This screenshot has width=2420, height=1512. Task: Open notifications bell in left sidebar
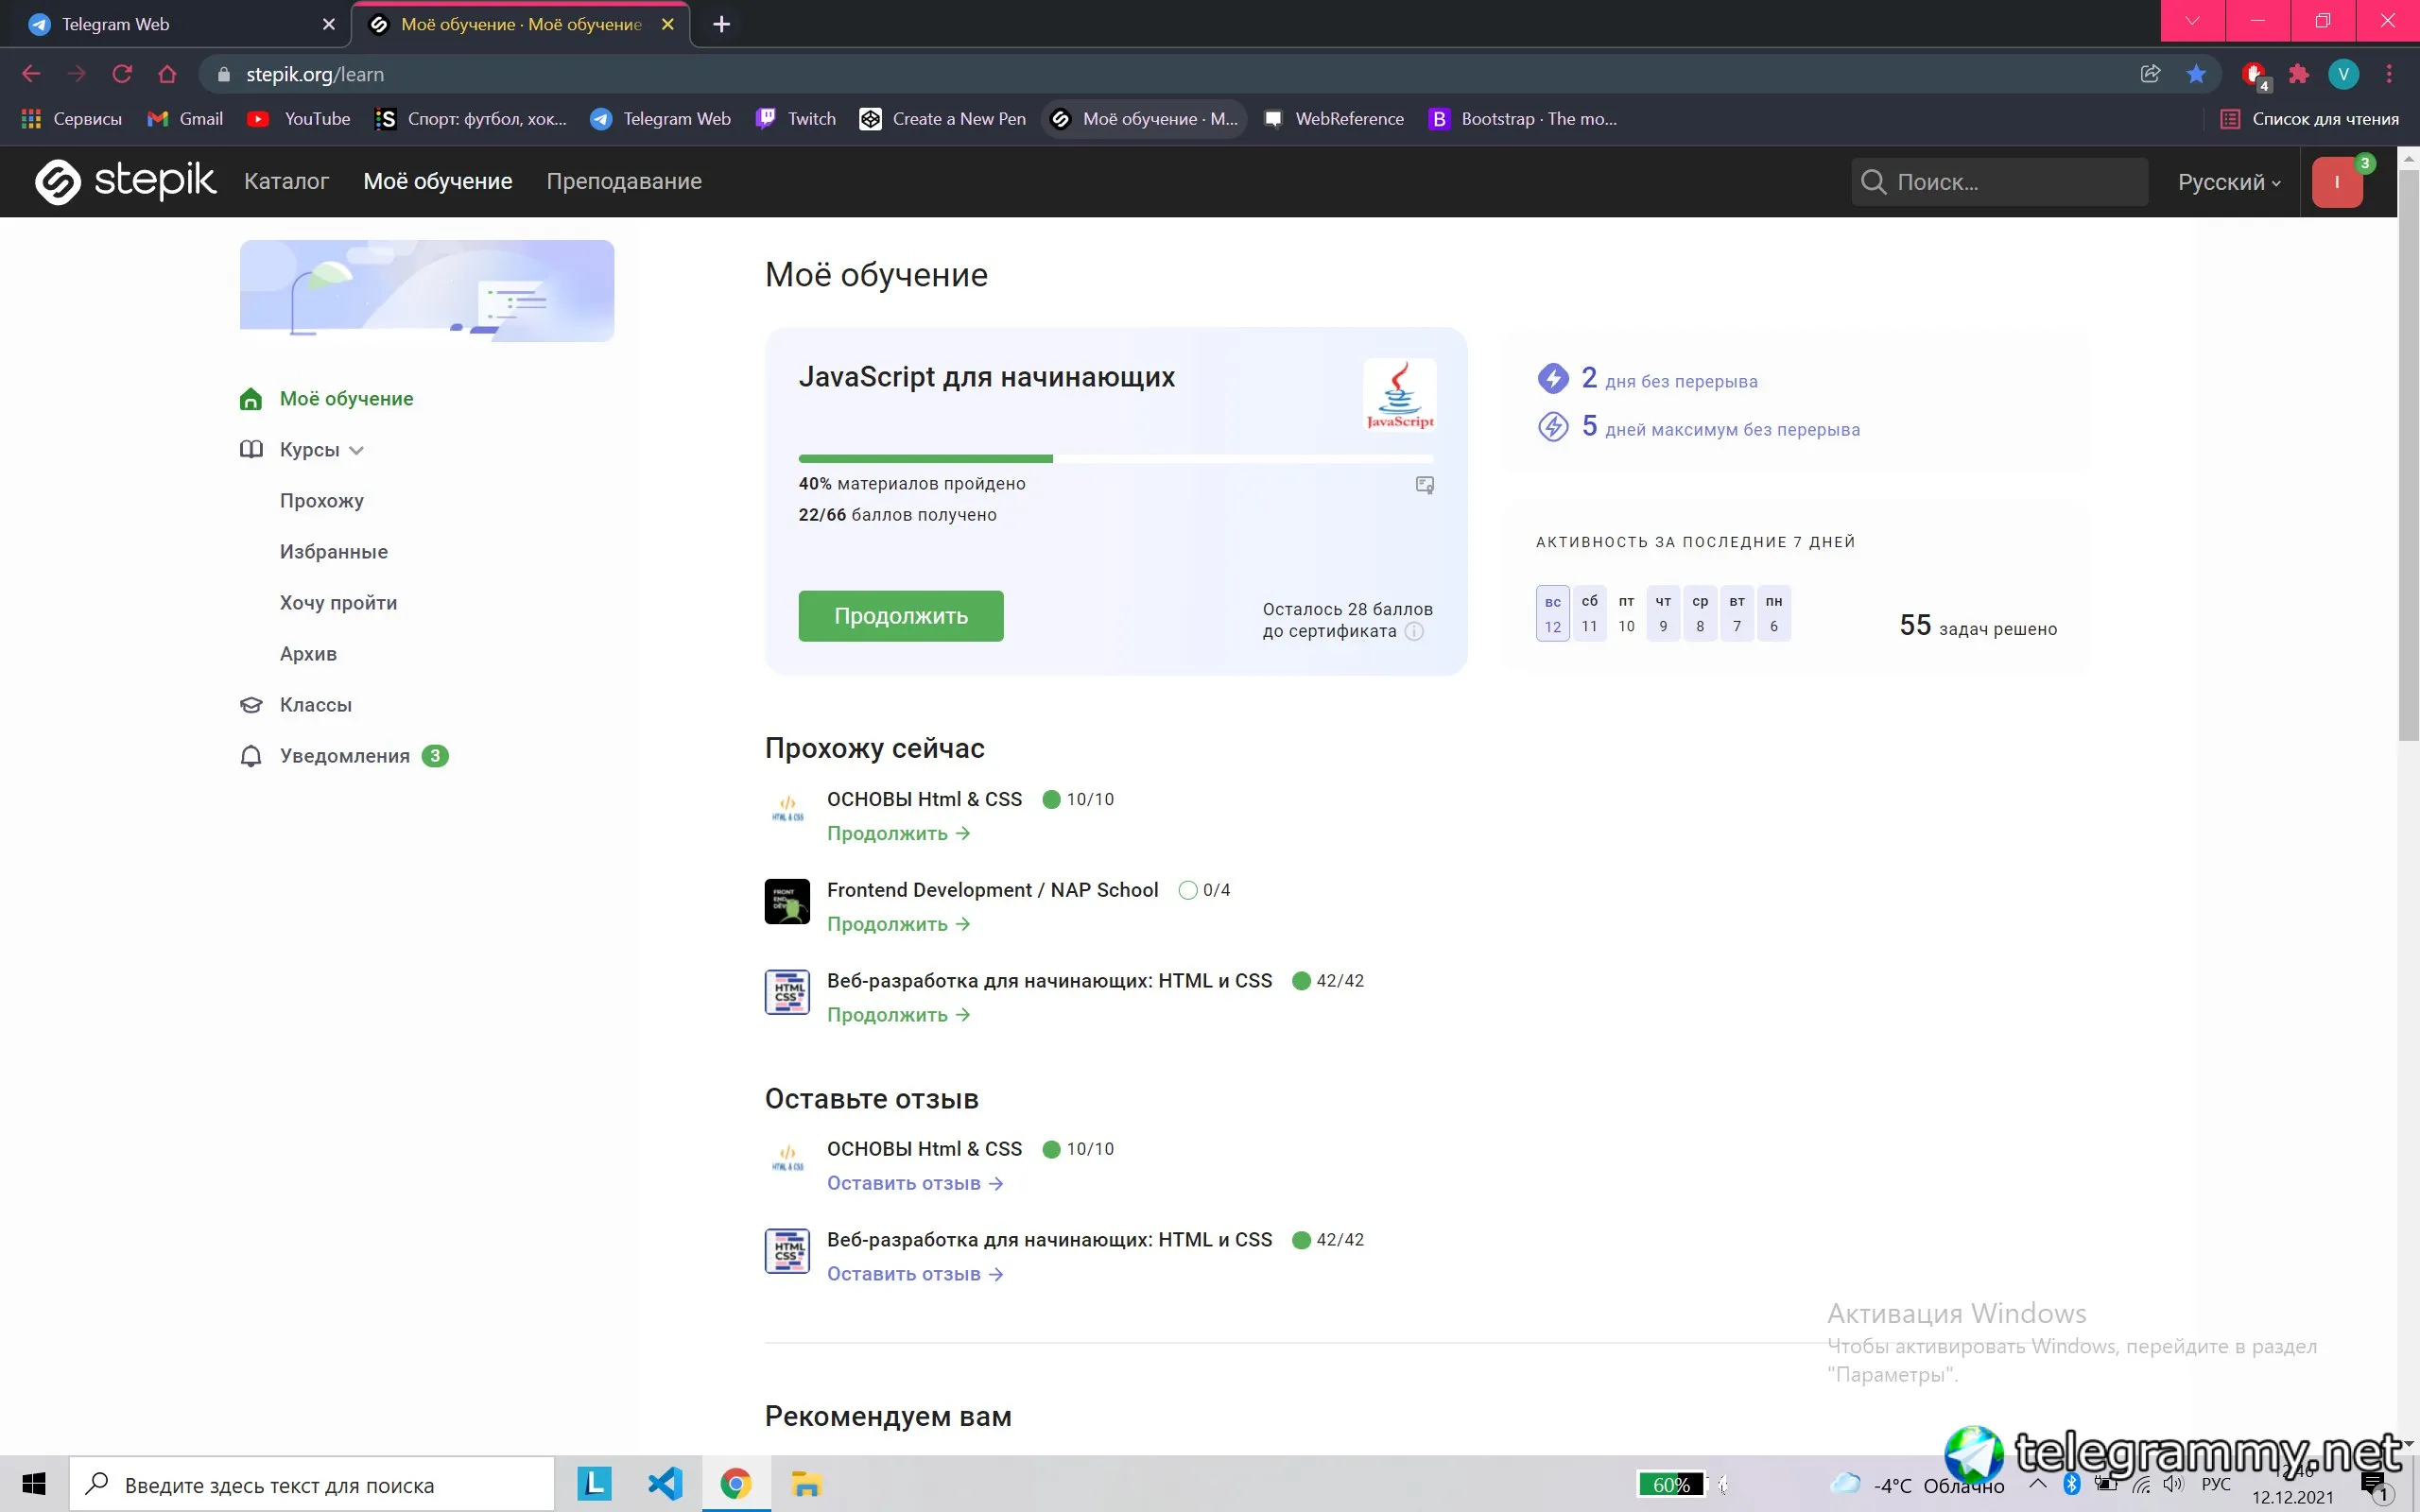[x=251, y=756]
